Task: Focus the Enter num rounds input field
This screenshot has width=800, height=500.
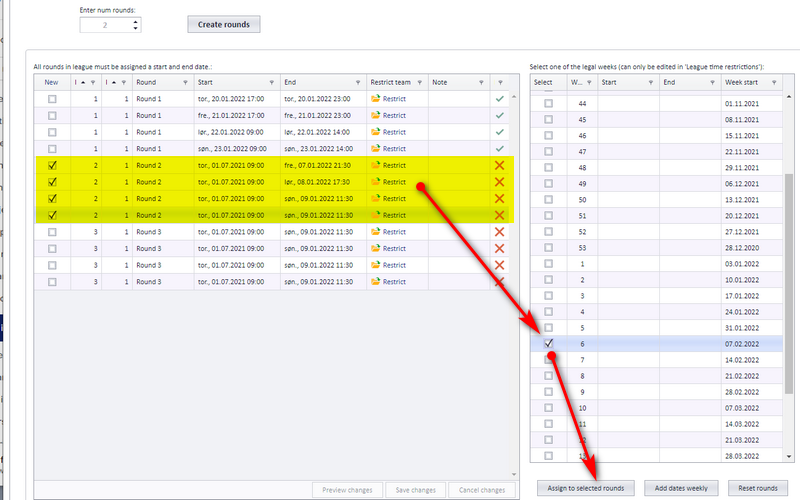Action: [105, 25]
